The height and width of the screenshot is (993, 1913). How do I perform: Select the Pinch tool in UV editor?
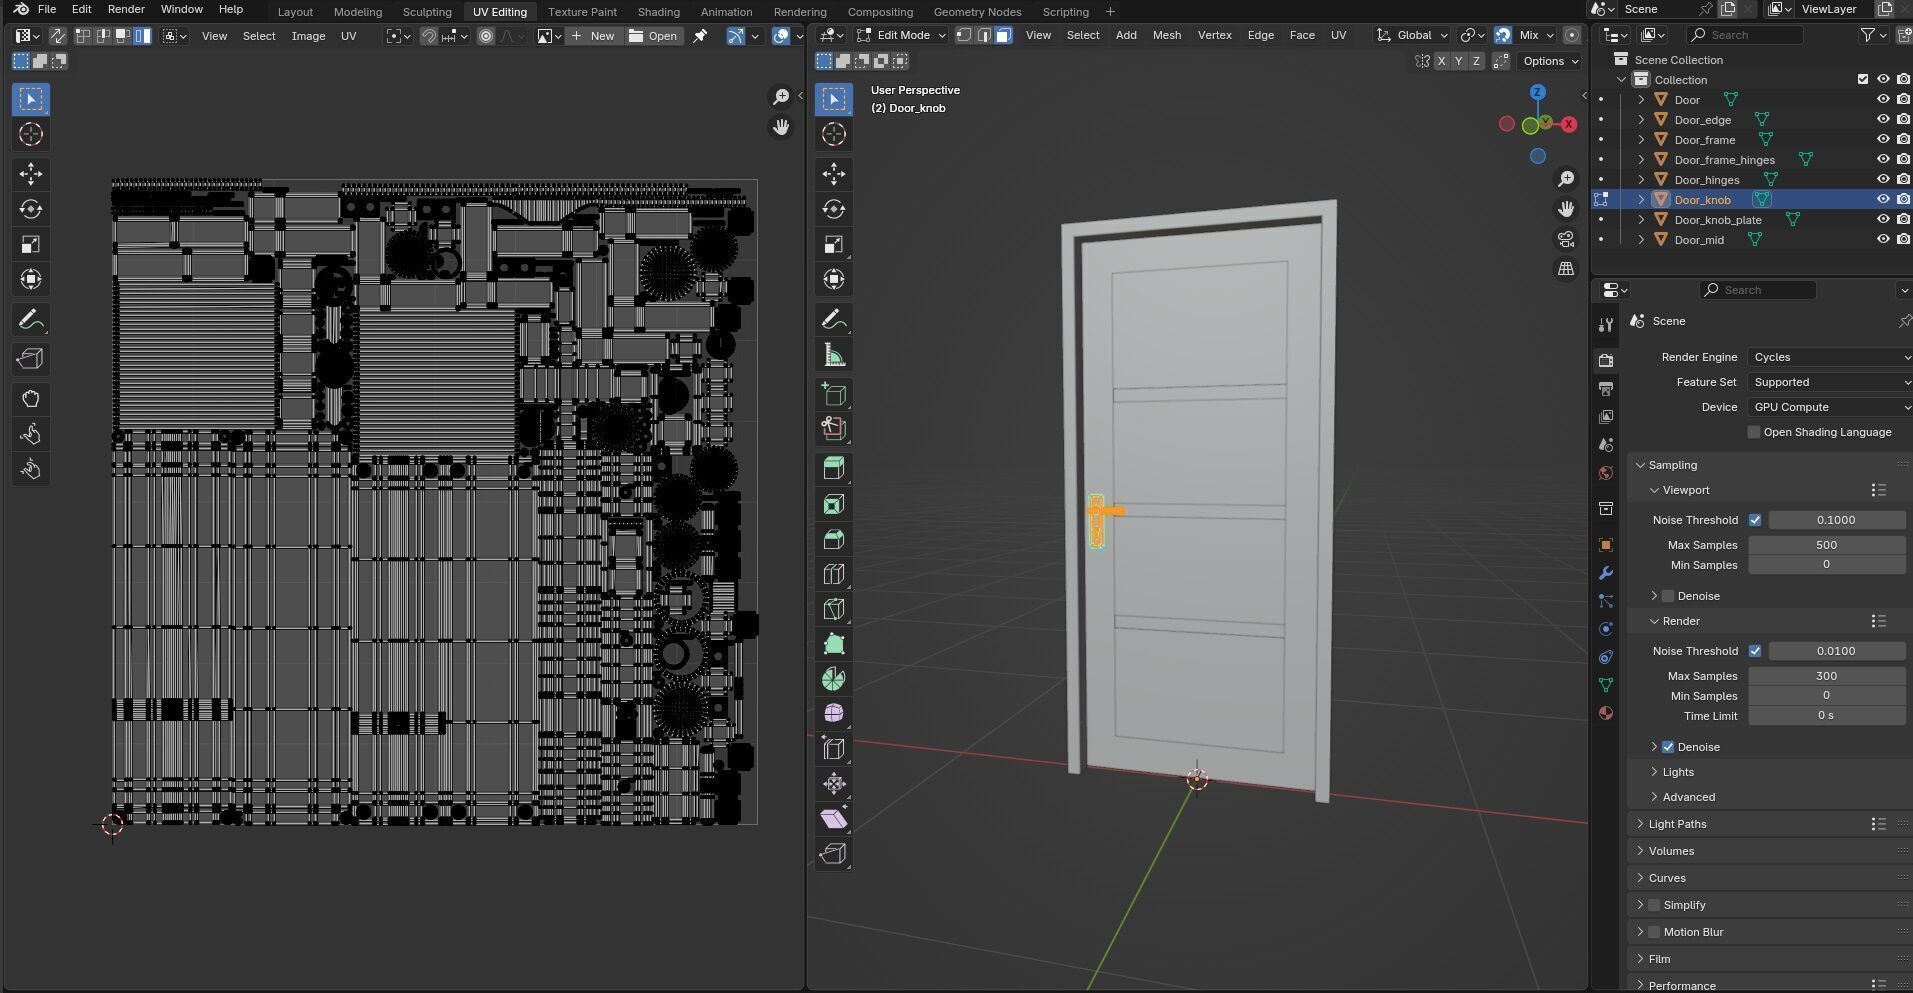[31, 469]
